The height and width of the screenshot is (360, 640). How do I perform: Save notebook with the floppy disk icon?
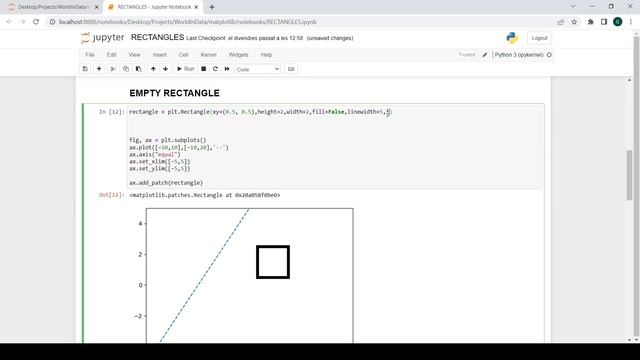point(85,69)
